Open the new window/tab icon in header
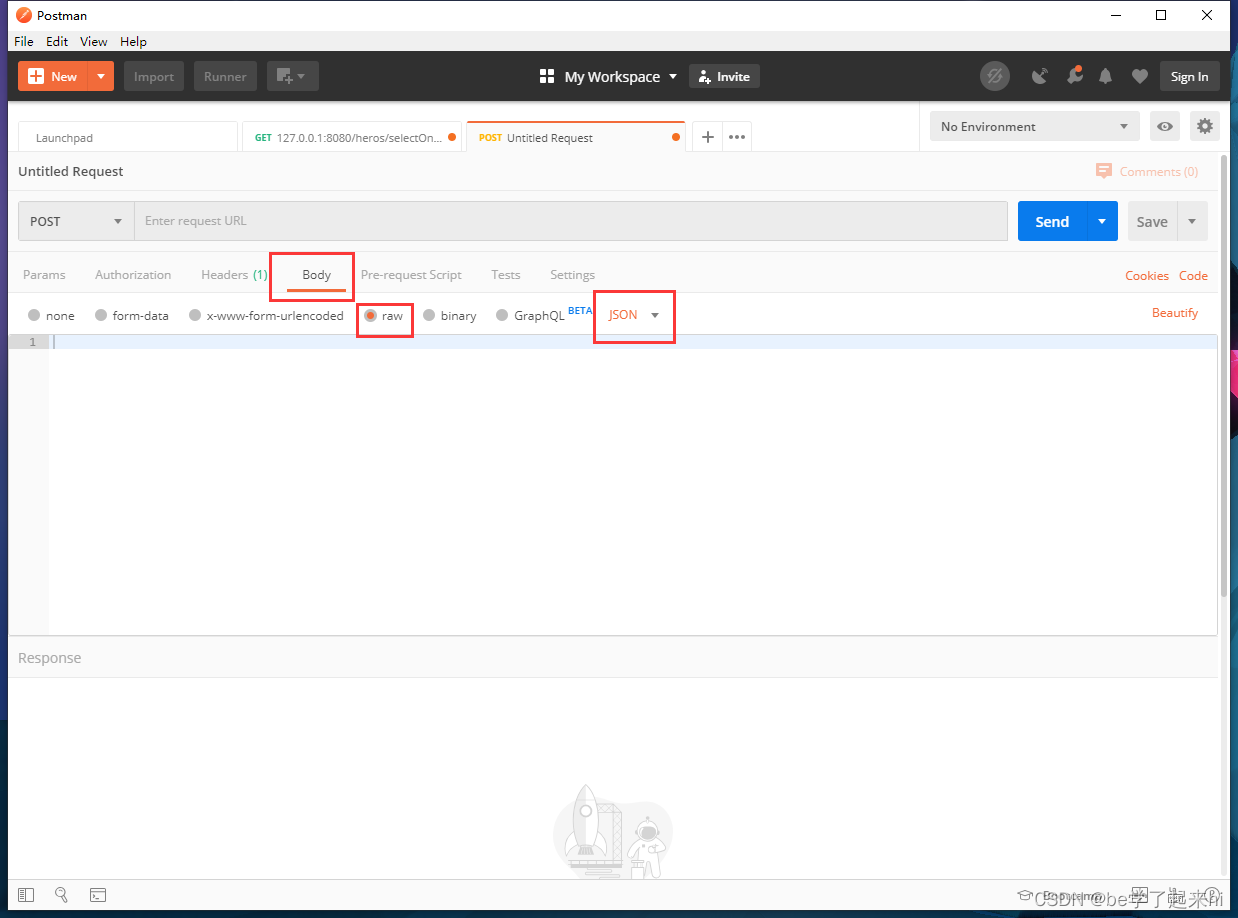Screen dimensions: 1238x918 tap(292, 76)
